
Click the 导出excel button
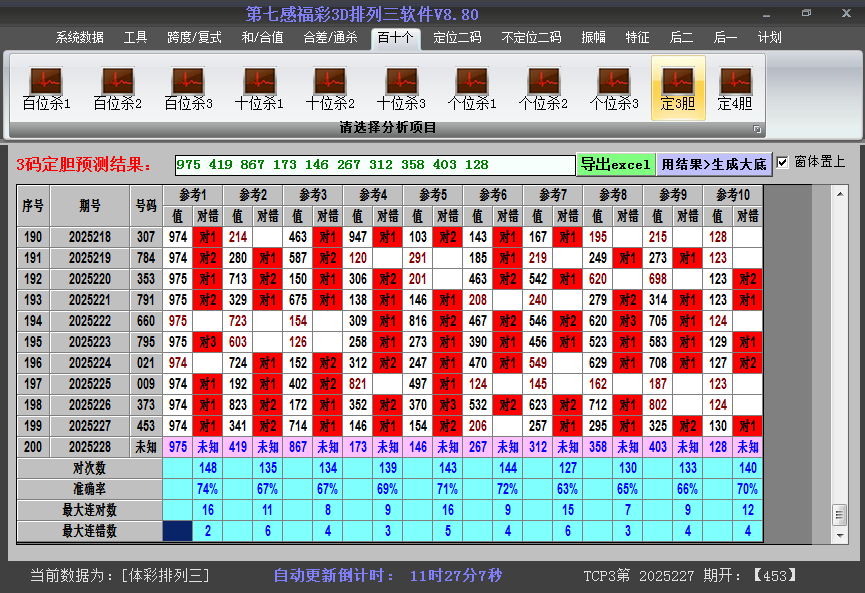tap(615, 164)
